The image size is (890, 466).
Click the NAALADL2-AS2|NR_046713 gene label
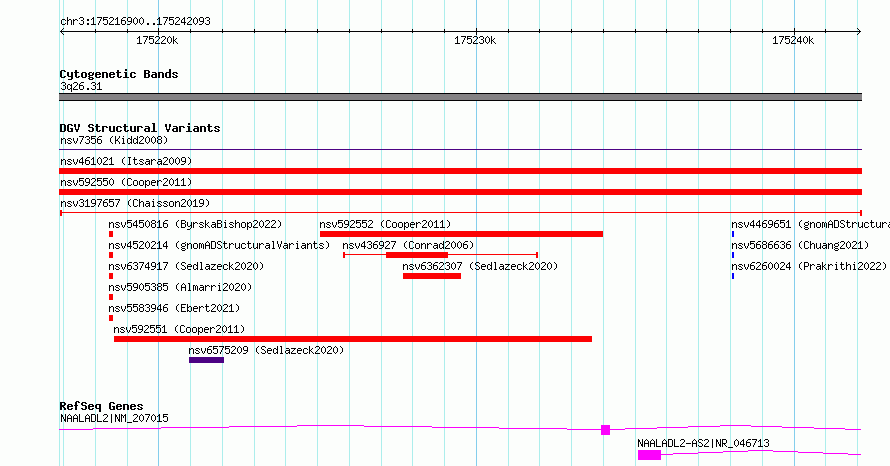(x=703, y=443)
